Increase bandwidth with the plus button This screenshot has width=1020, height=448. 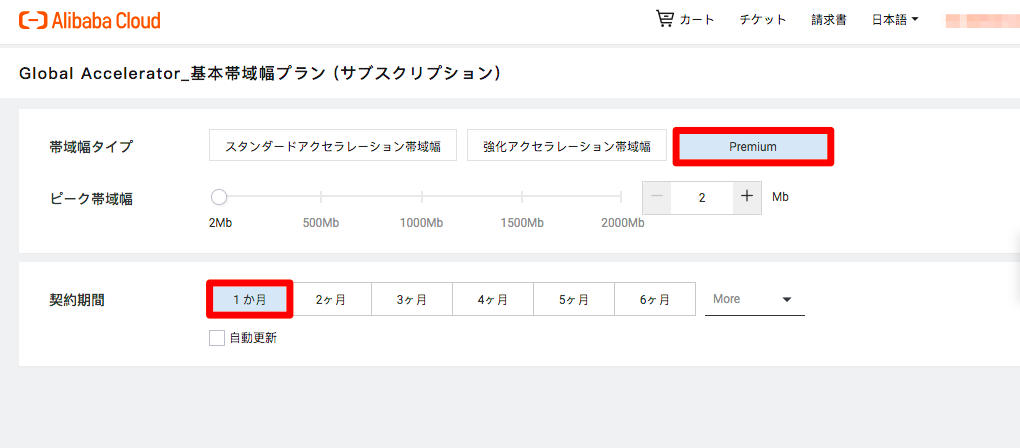747,197
